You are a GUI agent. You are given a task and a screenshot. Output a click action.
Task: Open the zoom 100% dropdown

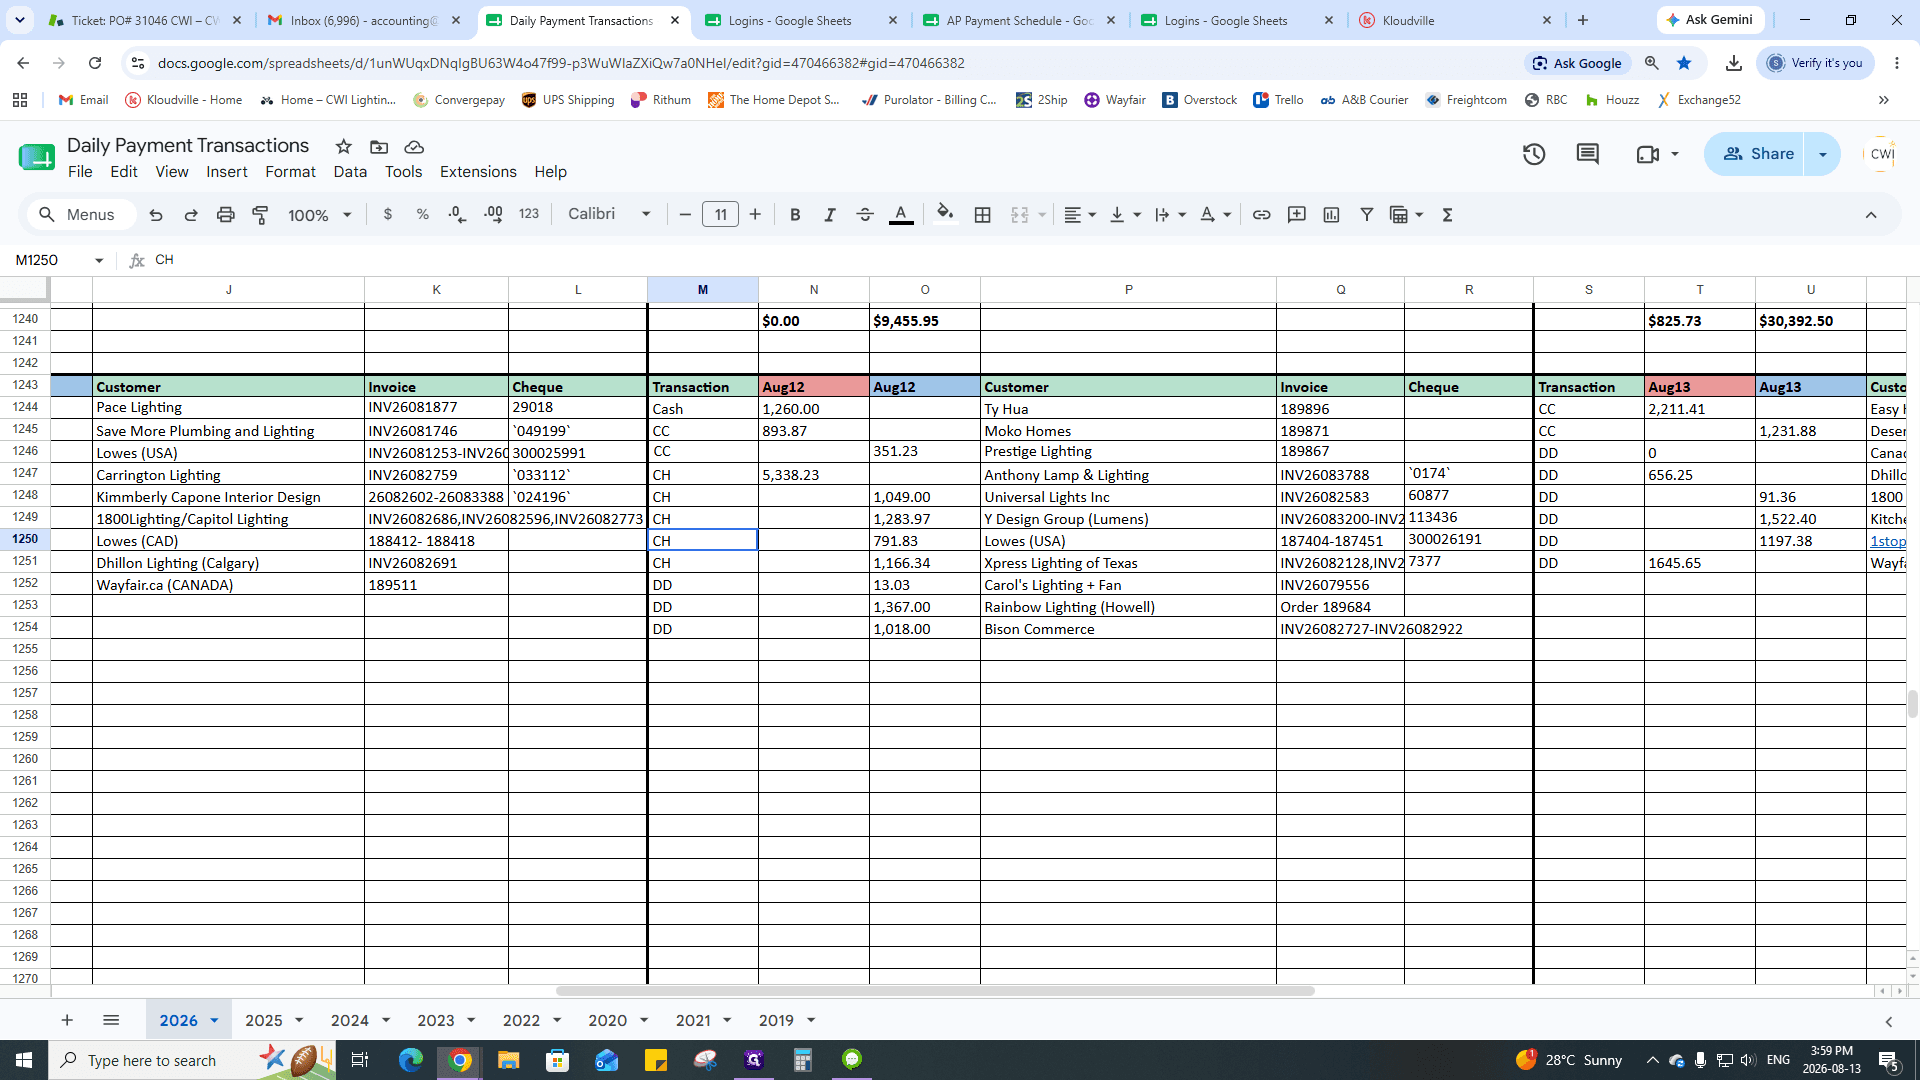[320, 215]
